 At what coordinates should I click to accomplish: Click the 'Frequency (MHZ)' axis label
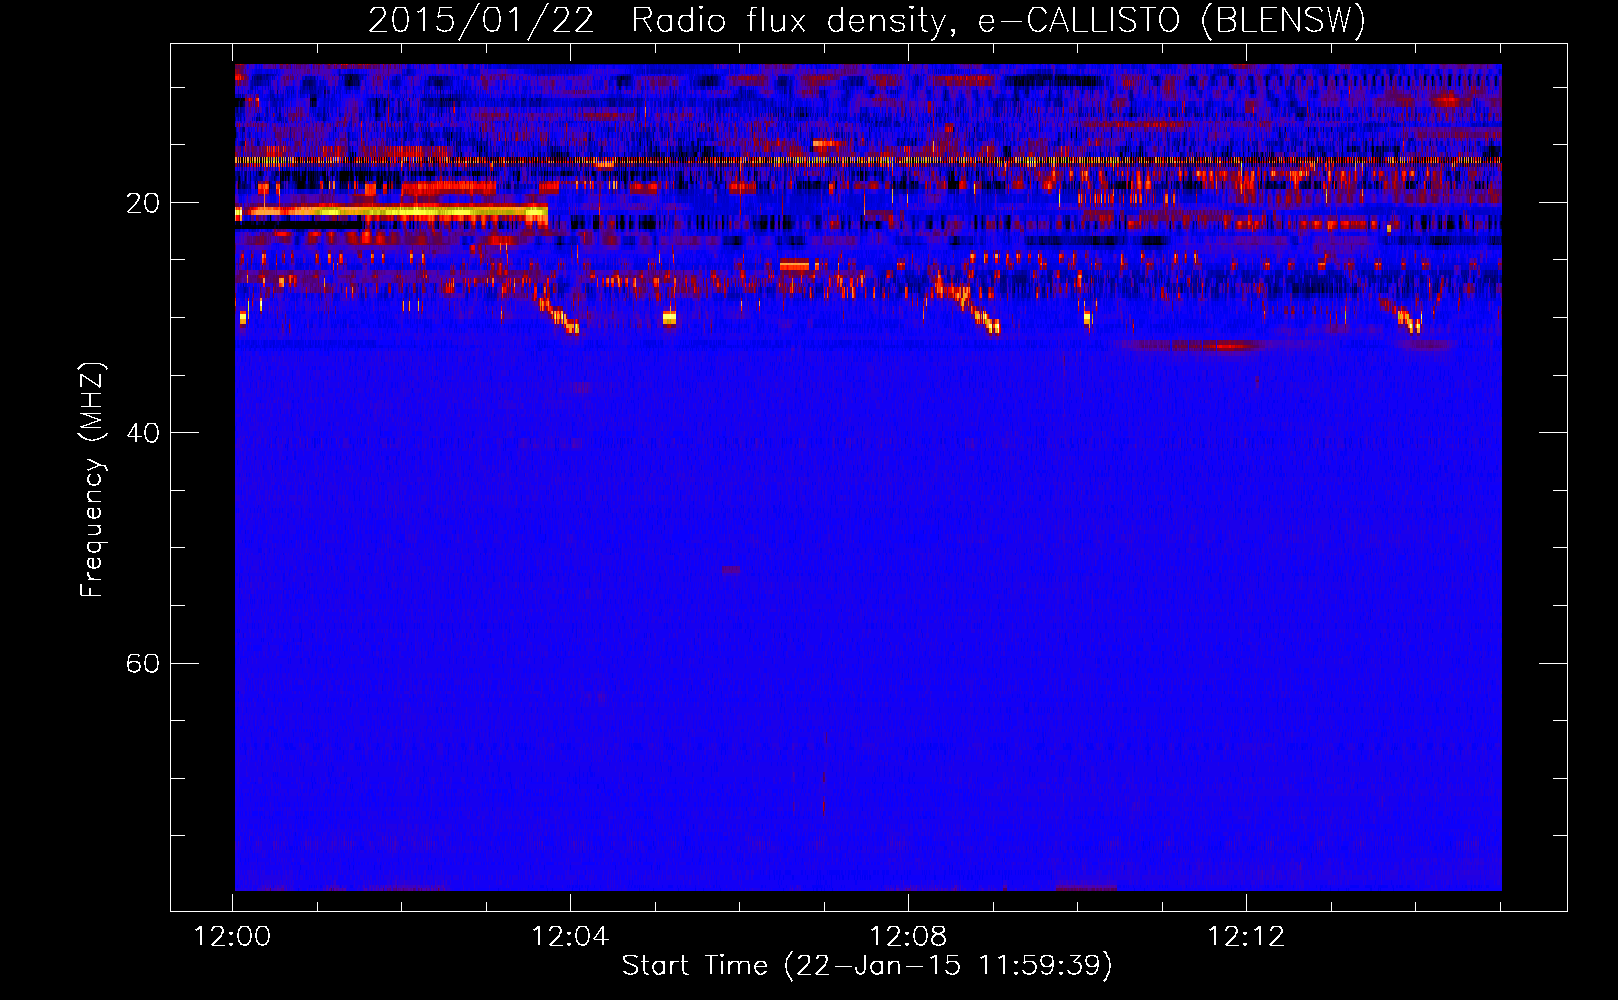(x=92, y=480)
